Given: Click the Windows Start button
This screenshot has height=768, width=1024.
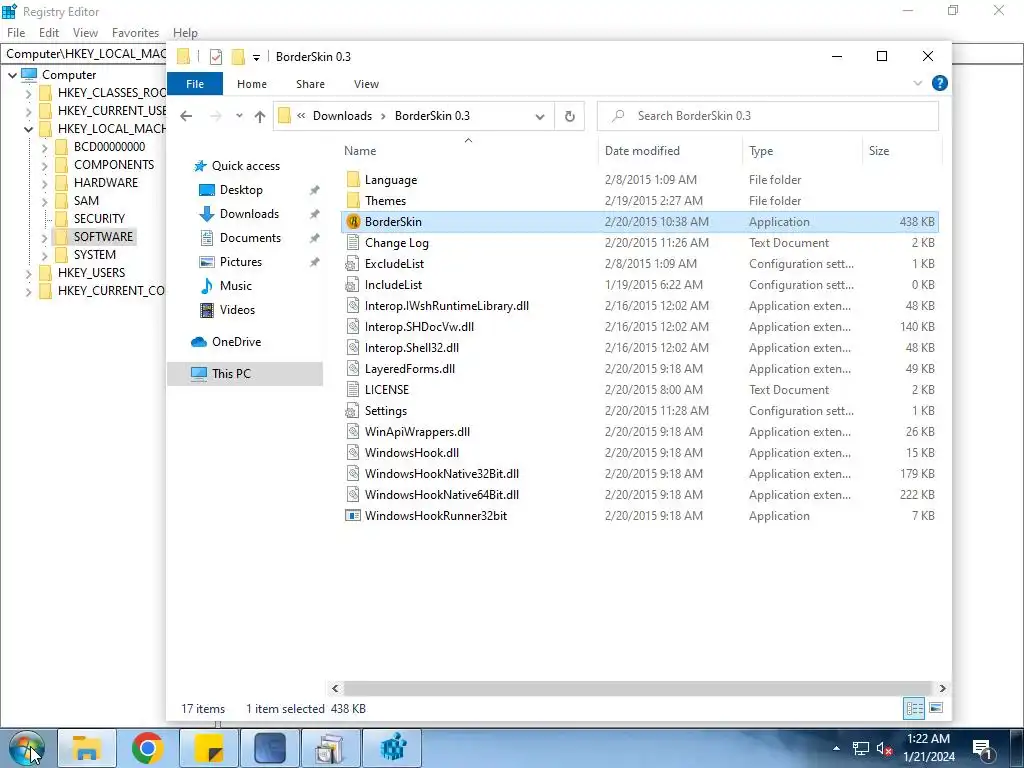Looking at the screenshot, I should (26, 748).
